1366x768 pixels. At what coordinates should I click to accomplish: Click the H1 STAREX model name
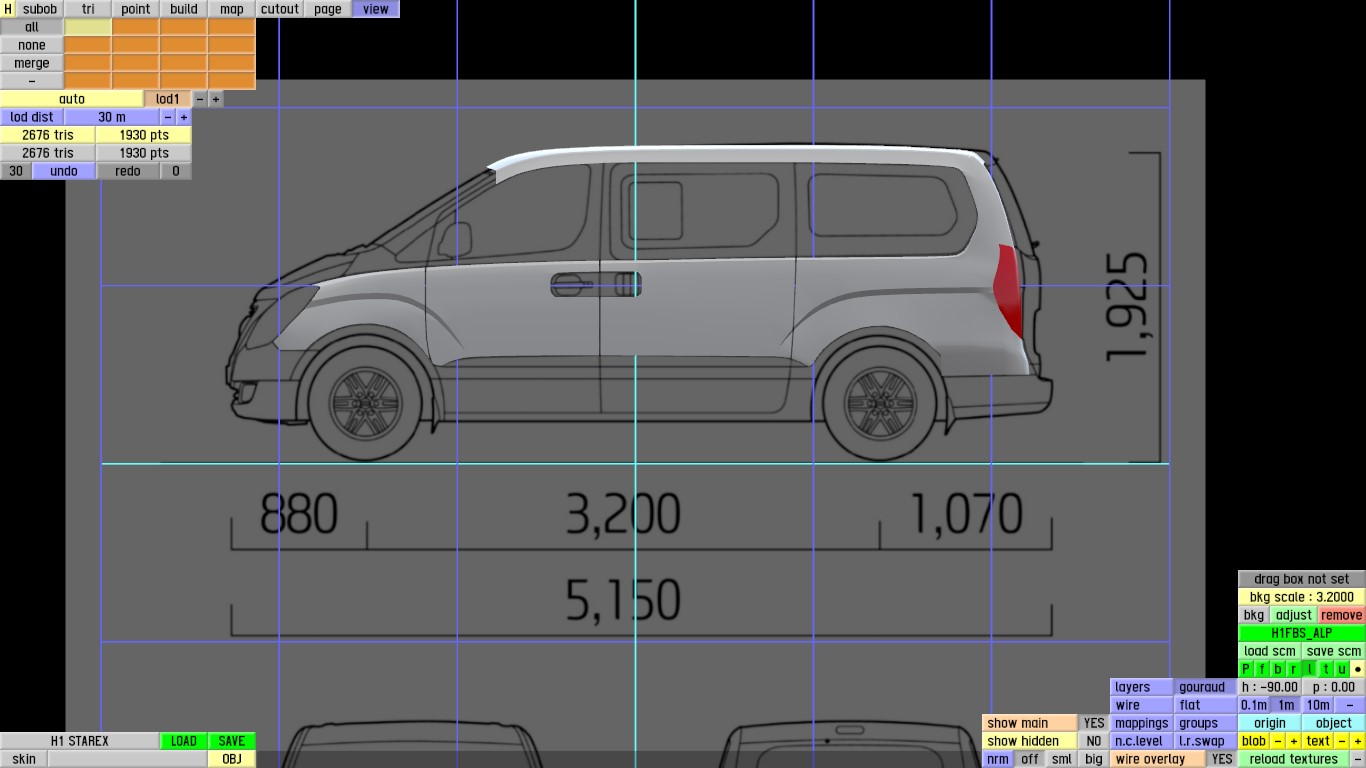coord(80,741)
